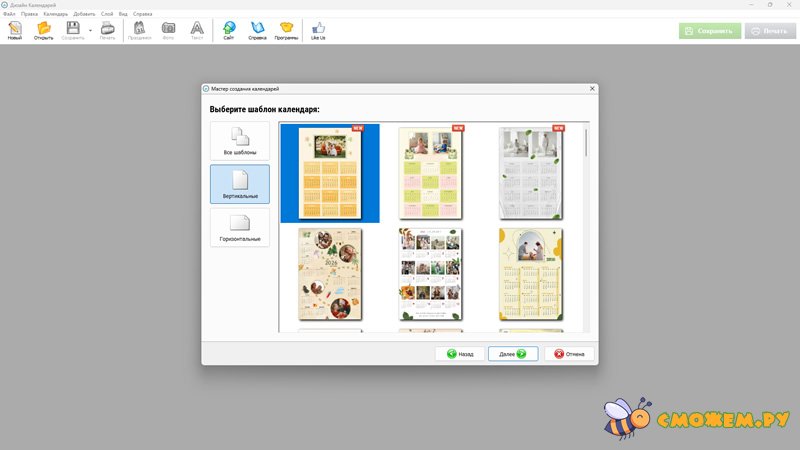
Task: Select the Вертикальные templates category
Action: pyautogui.click(x=240, y=184)
